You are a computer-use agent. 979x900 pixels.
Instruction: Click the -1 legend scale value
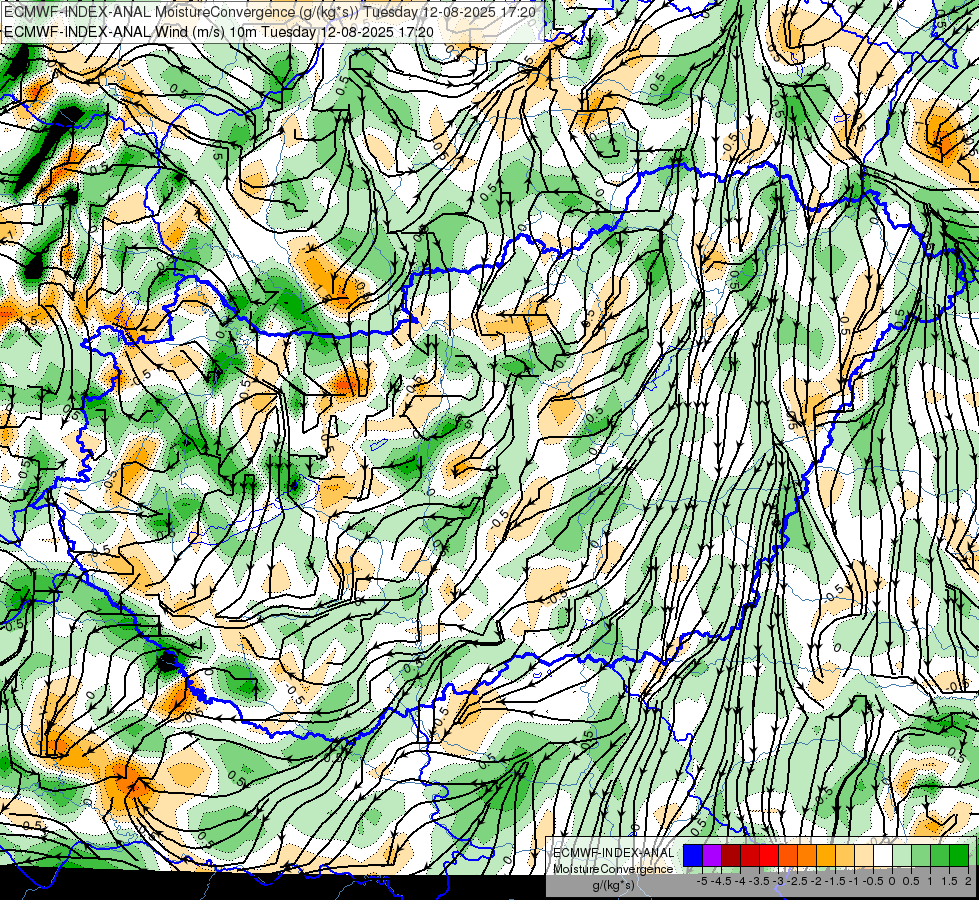854,881
